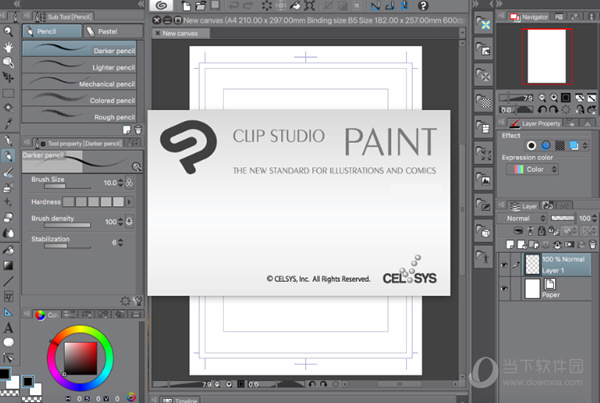Adjust the Brush Size stepper

pyautogui.click(x=121, y=183)
